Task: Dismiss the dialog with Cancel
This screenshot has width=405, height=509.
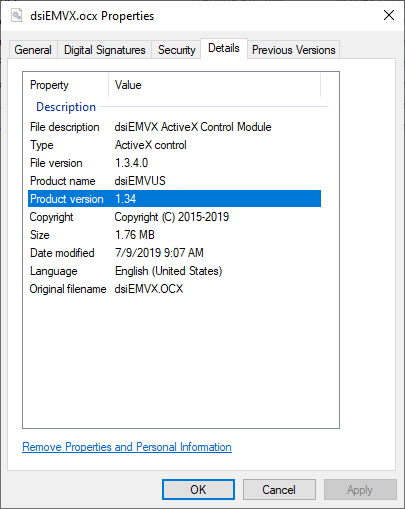Action: 279,490
